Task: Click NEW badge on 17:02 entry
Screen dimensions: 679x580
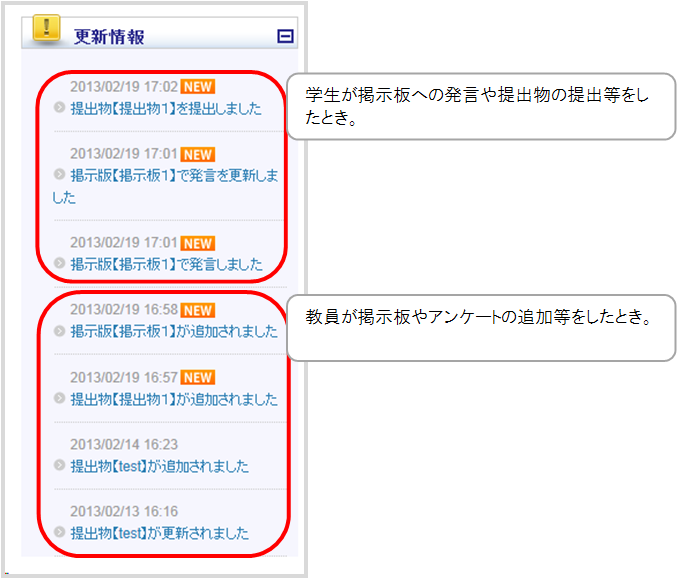Action: pos(198,87)
